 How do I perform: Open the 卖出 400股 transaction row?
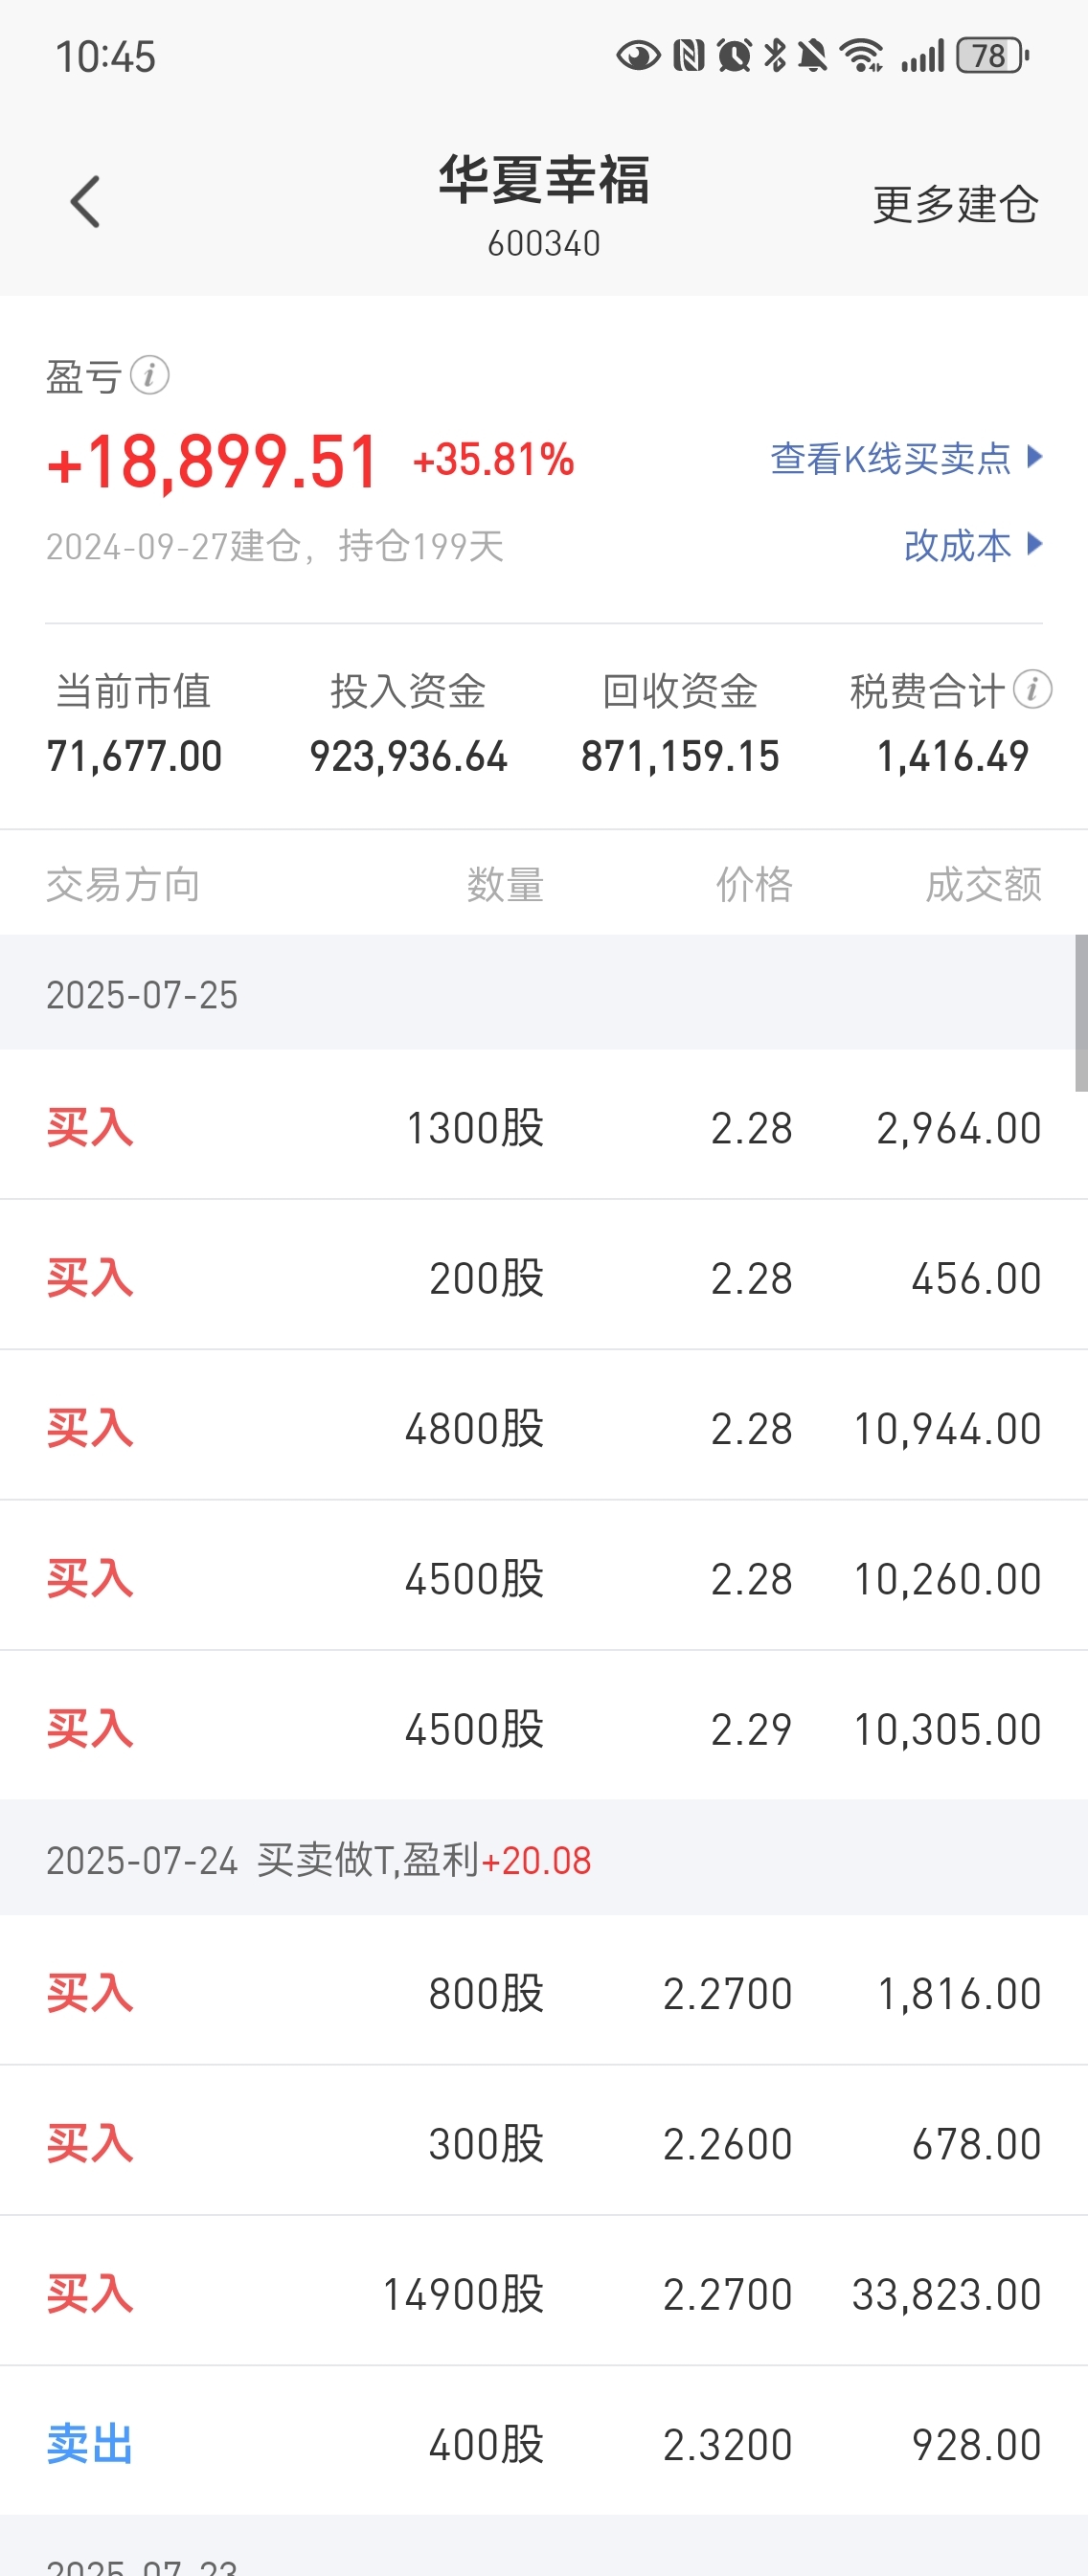click(544, 2443)
